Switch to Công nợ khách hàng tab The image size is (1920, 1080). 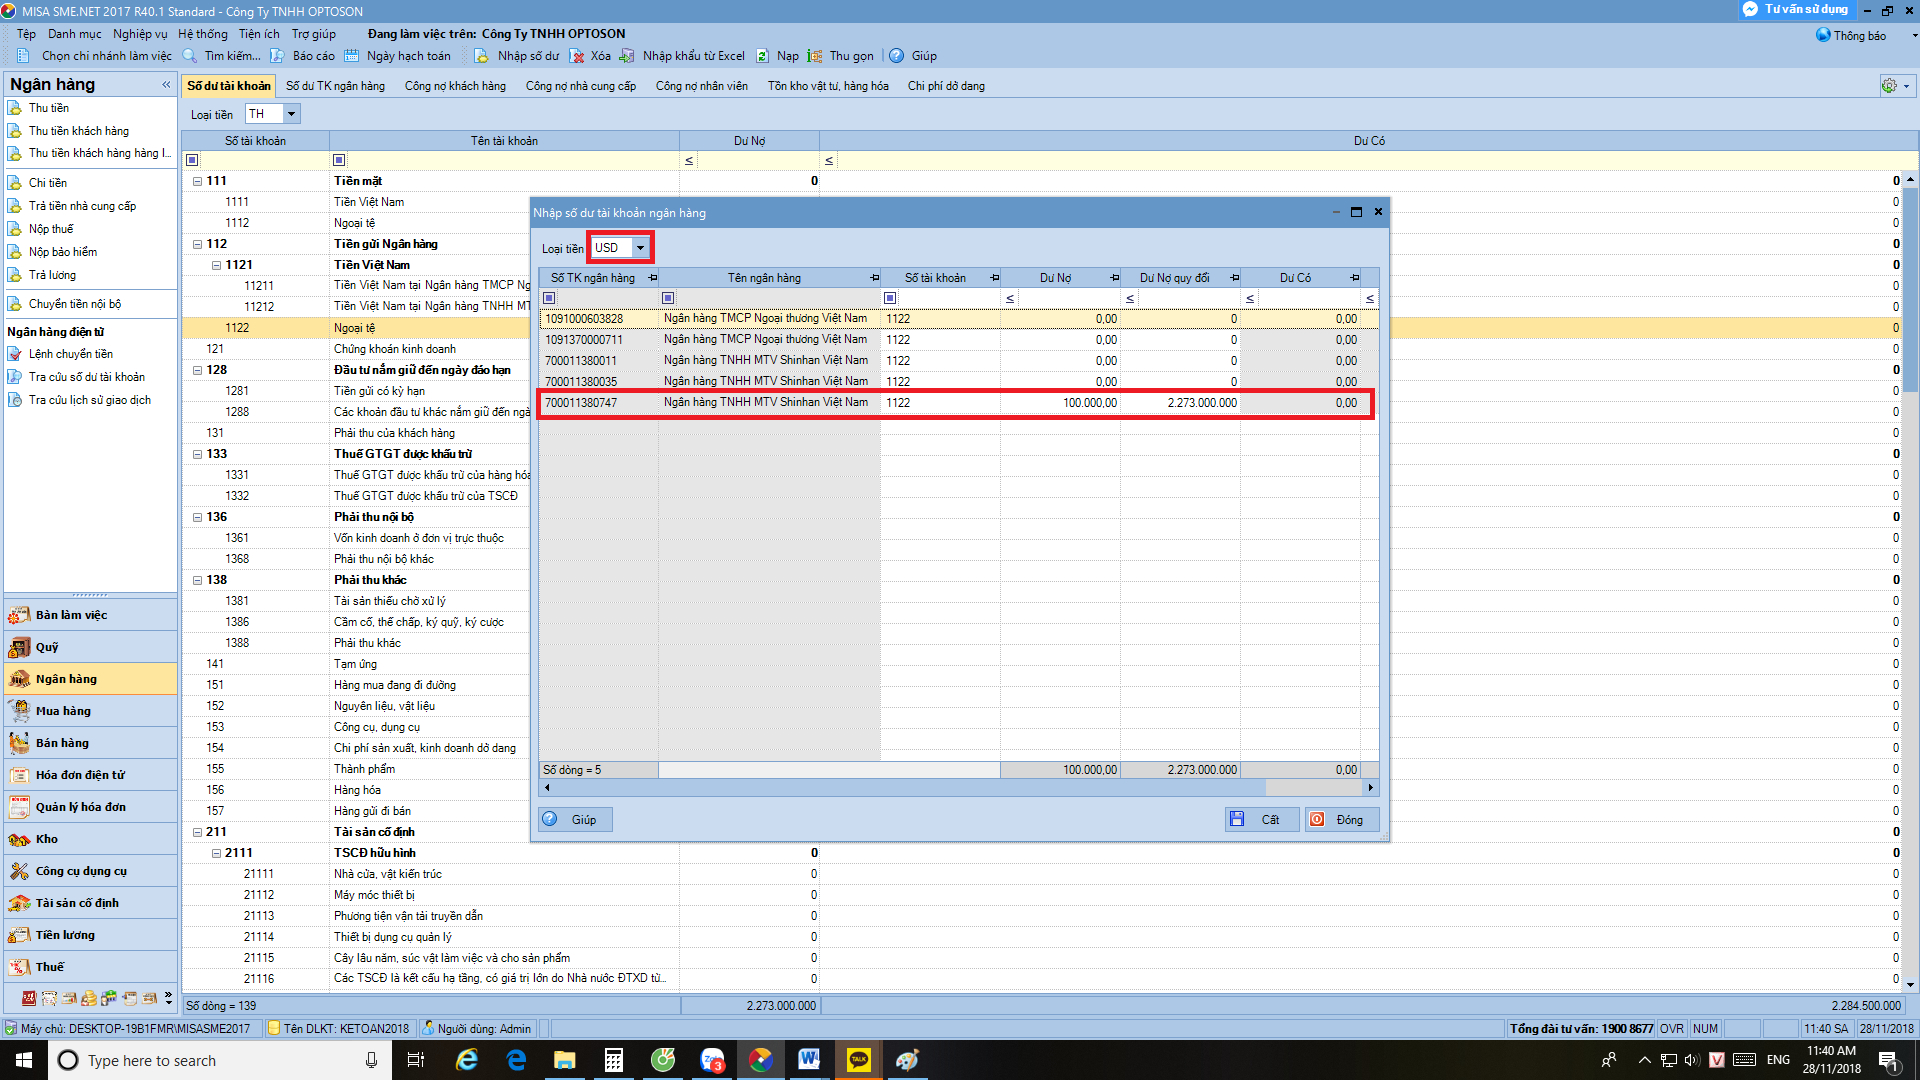[x=455, y=86]
